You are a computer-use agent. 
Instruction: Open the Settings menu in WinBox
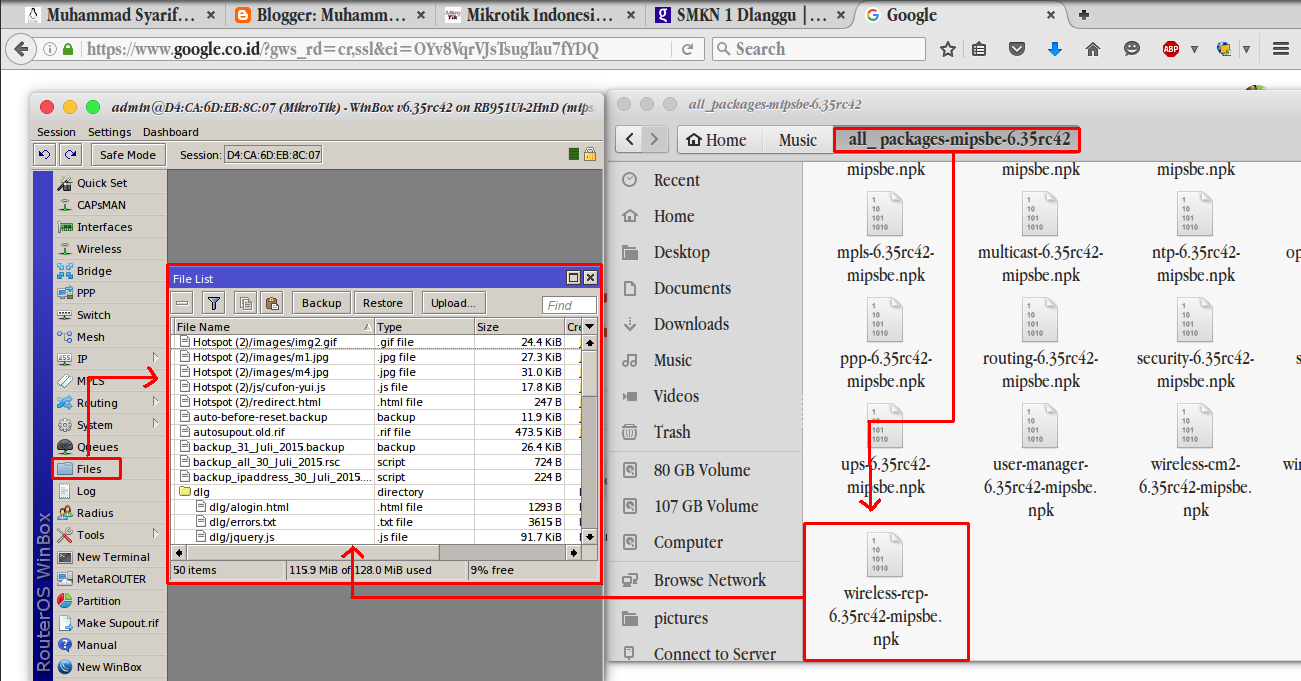109,132
